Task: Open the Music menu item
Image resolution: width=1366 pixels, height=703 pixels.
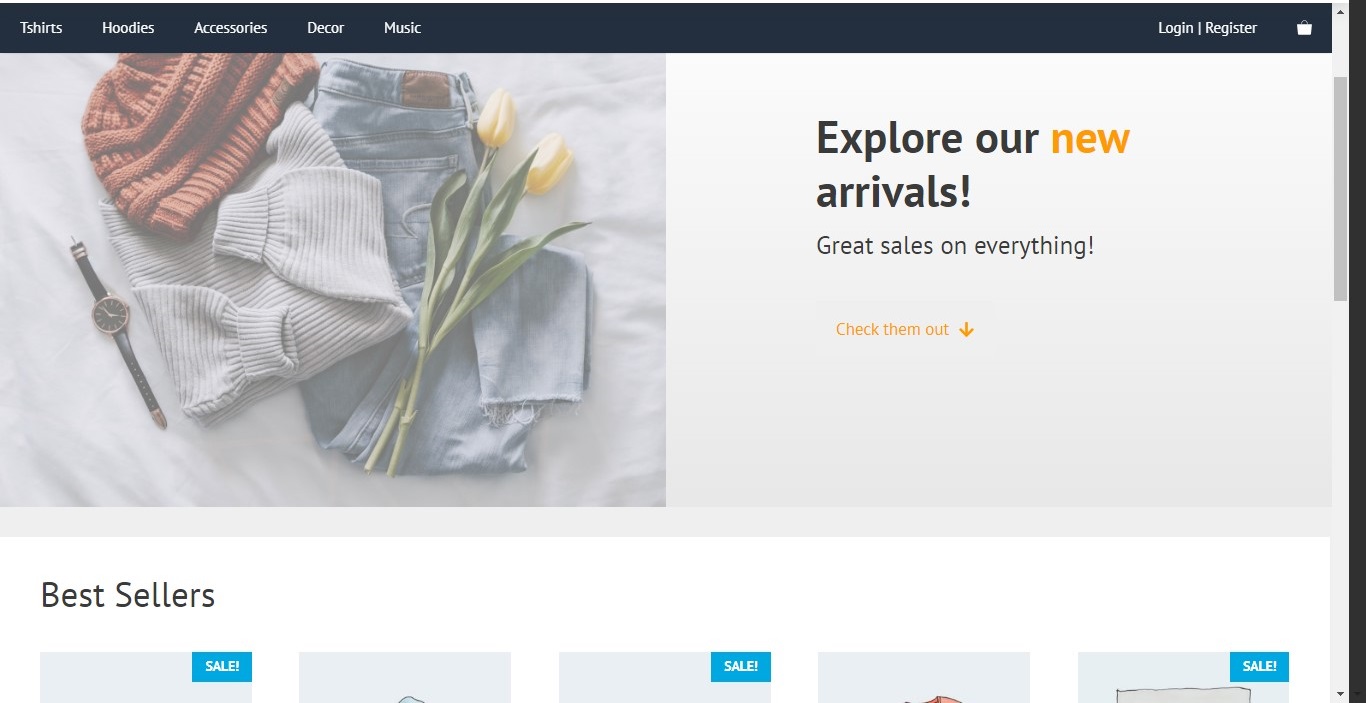Action: point(402,28)
